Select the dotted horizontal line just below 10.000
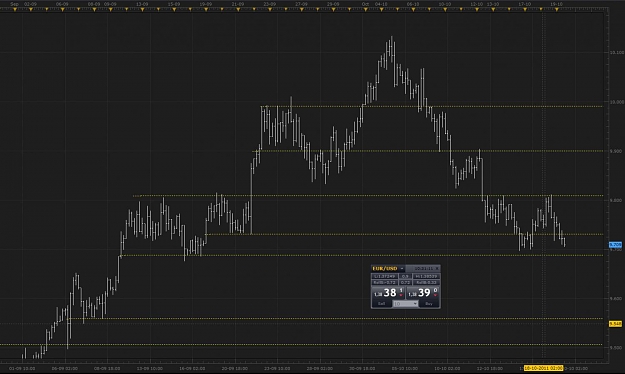 (x=432, y=106)
